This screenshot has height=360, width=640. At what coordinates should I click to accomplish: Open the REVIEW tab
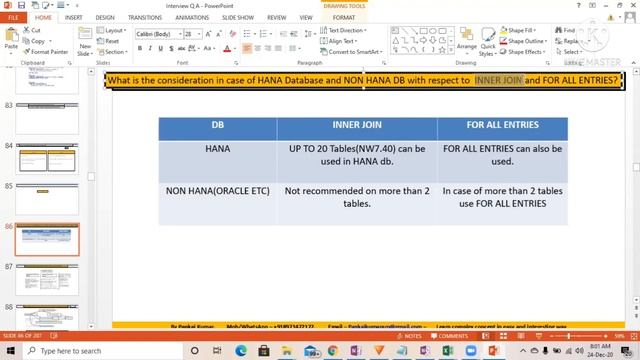point(277,18)
